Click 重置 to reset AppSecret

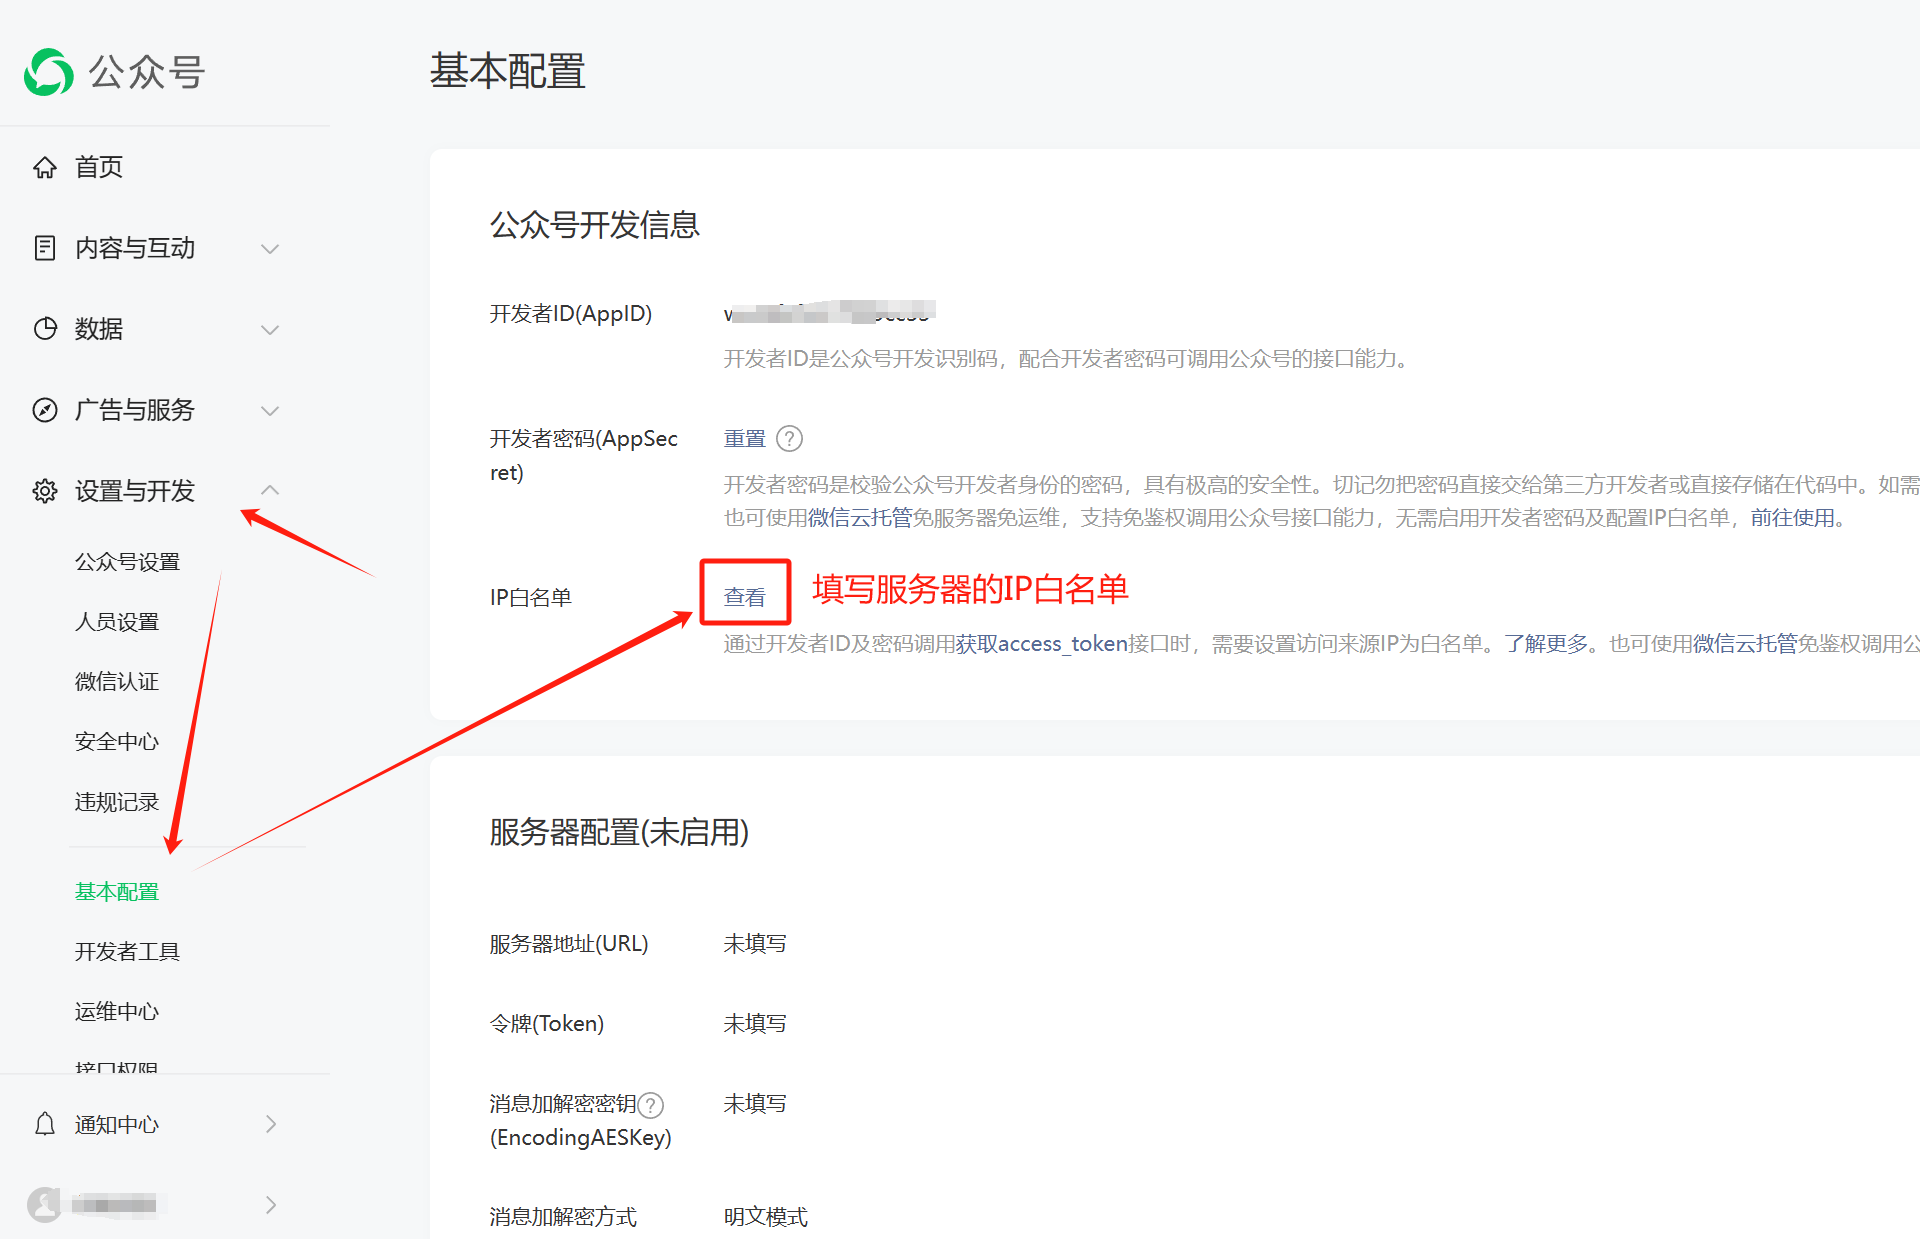744,439
